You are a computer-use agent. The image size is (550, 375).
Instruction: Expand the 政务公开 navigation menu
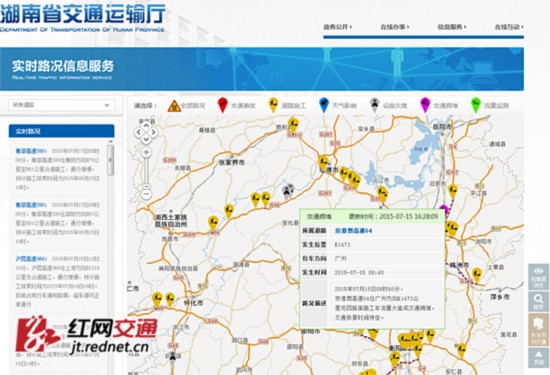click(337, 27)
